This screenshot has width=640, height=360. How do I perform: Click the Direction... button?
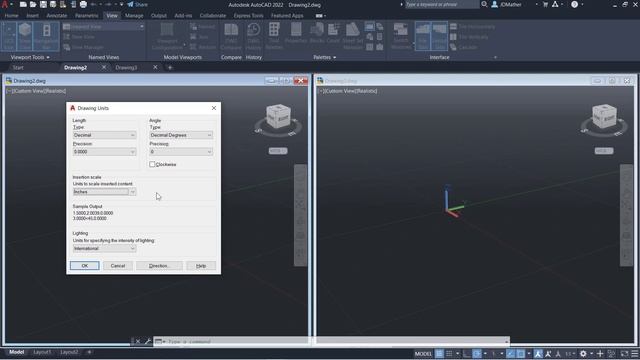point(159,266)
